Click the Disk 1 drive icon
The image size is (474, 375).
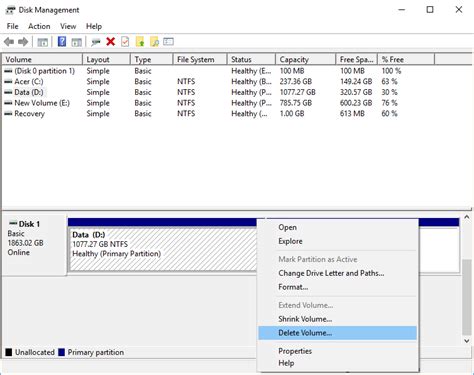point(13,223)
